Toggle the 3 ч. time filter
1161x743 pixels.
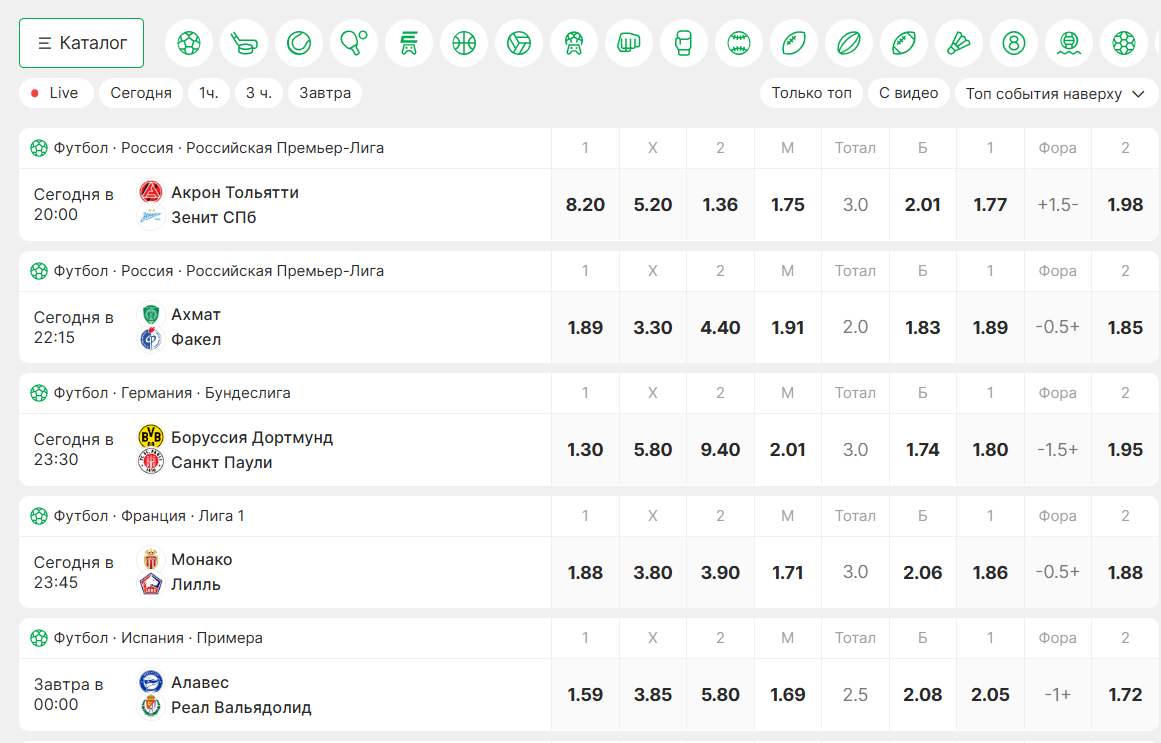pyautogui.click(x=259, y=93)
